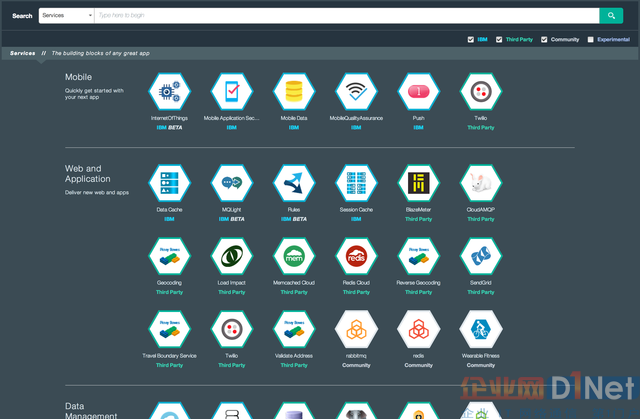
Task: Uncheck the IBM filter checkbox
Action: pyautogui.click(x=471, y=40)
